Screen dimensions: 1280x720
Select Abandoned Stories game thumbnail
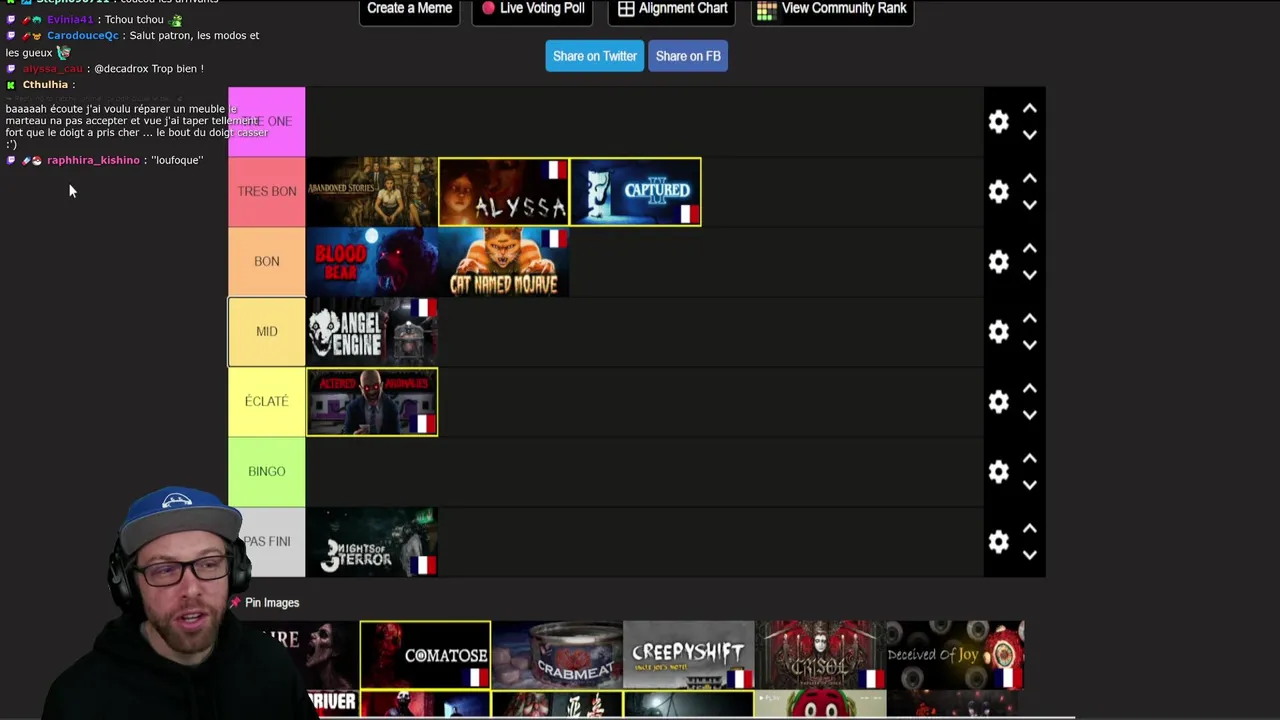372,192
